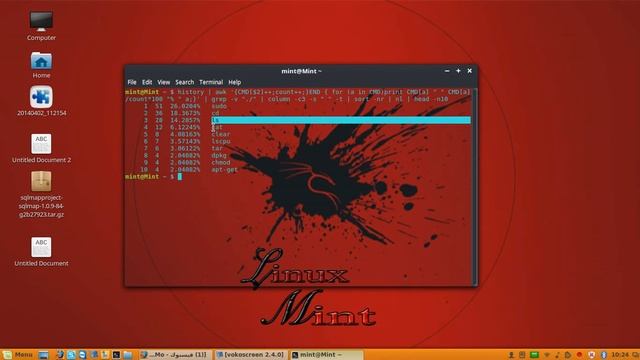Click the apt-get row in terminal output
This screenshot has height=360, width=640.
point(298,169)
